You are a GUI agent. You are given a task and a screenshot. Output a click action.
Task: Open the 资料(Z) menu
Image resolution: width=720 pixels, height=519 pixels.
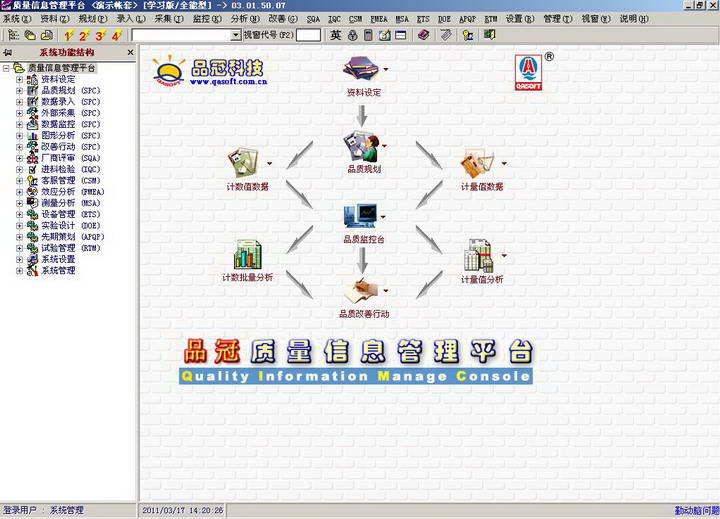click(x=55, y=19)
